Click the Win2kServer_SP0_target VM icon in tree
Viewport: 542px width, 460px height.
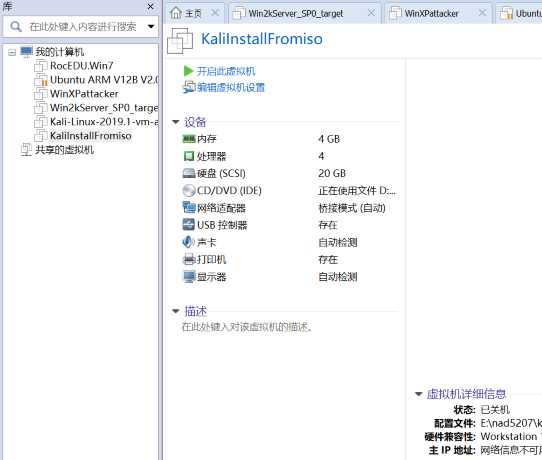point(40,108)
